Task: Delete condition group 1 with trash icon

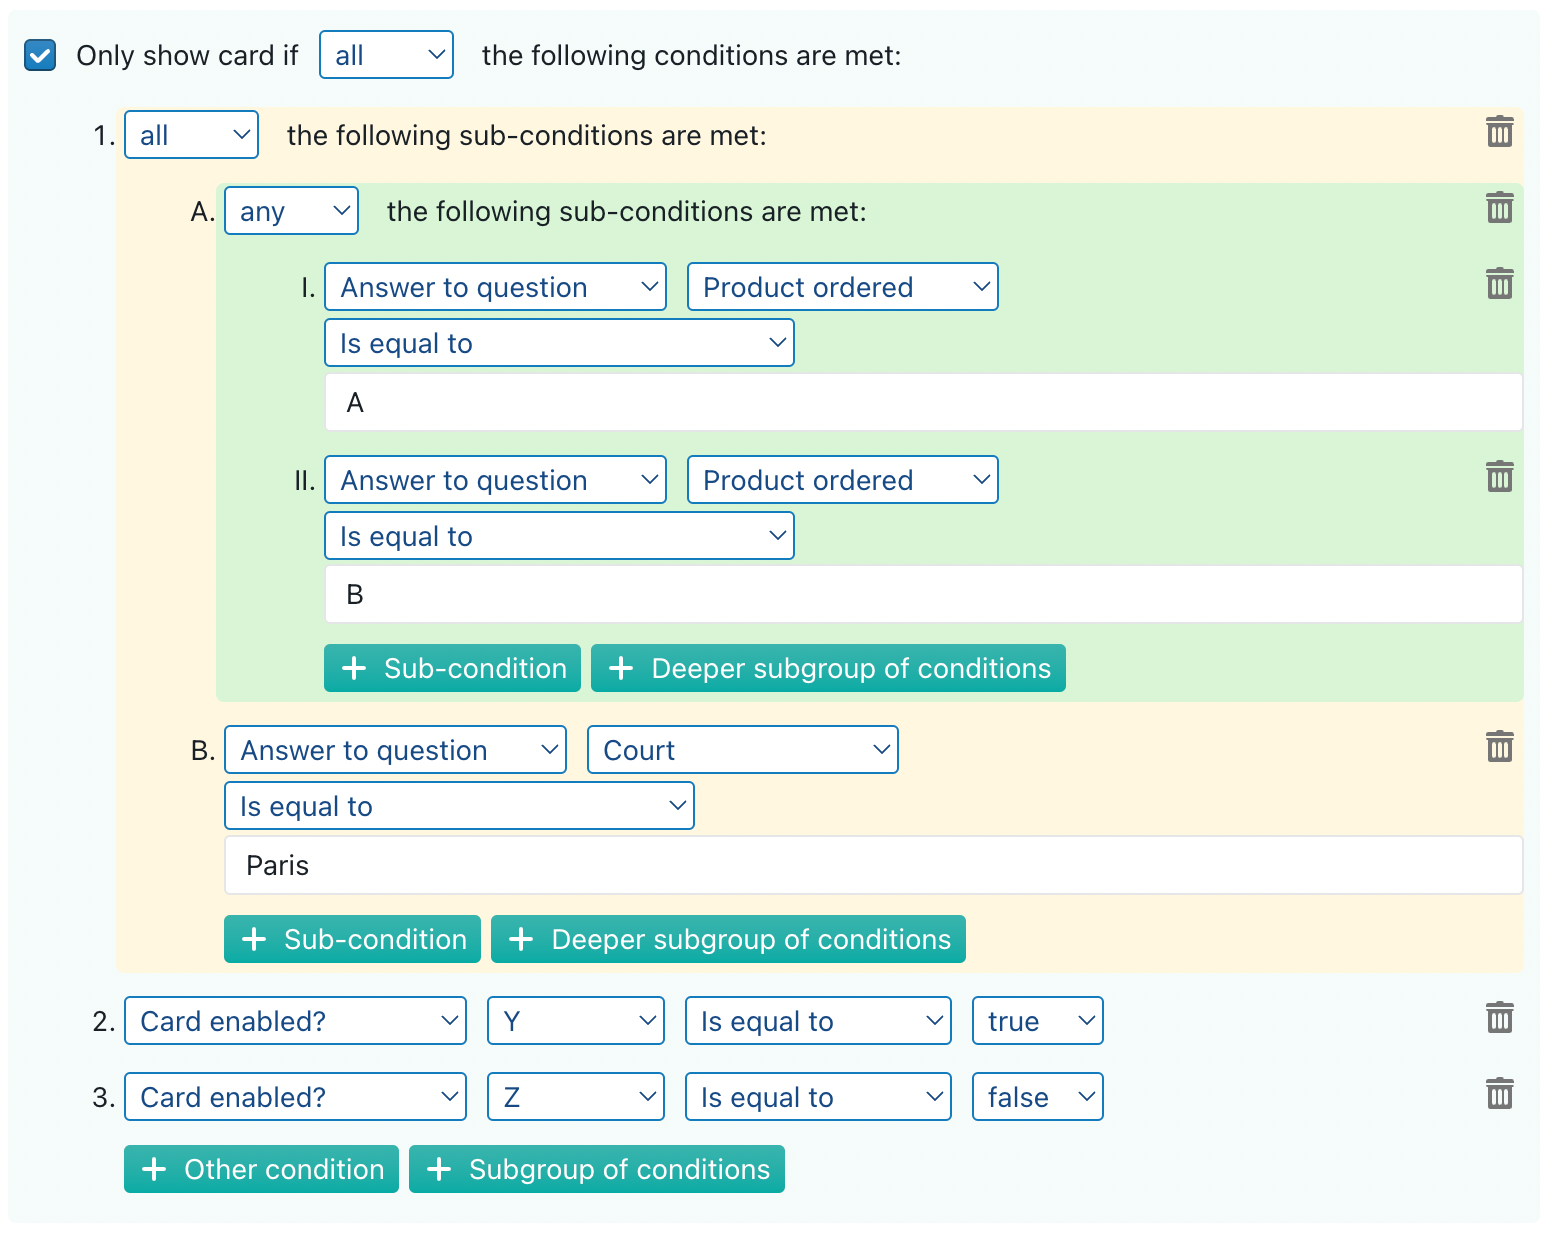Action: (1499, 132)
